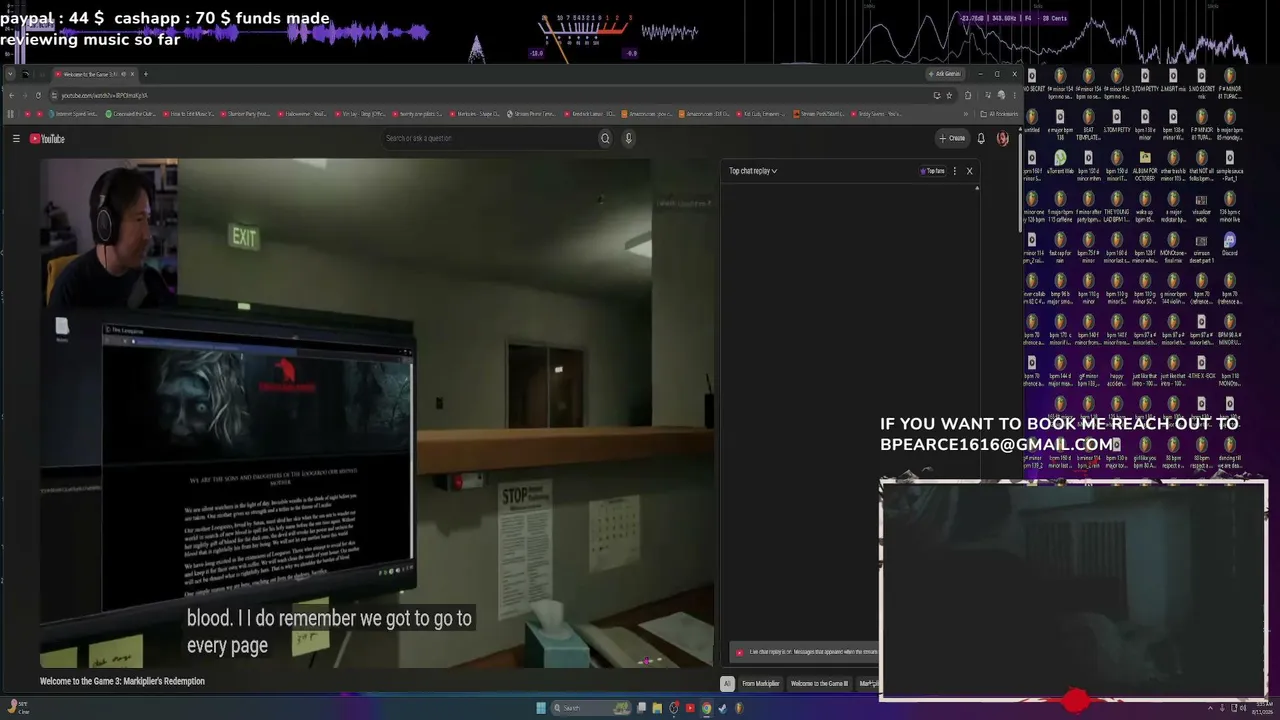The image size is (1280, 720).
Task: Bookmark this page with the star icon
Action: (949, 96)
